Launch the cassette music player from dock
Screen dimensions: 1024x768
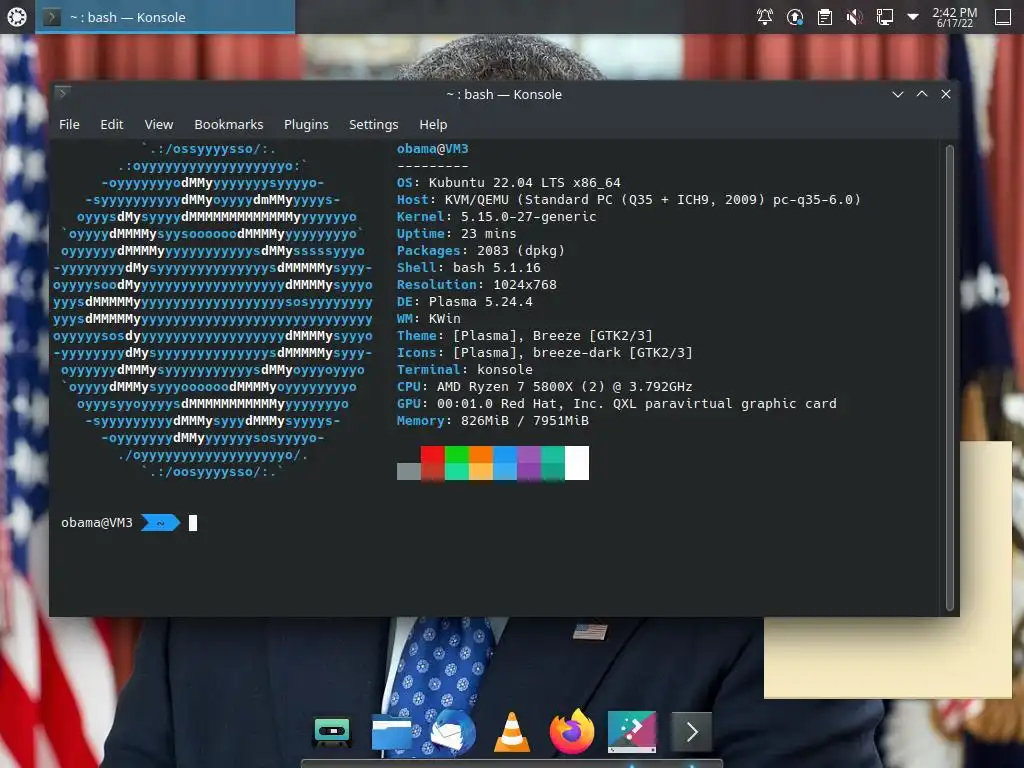tap(332, 732)
